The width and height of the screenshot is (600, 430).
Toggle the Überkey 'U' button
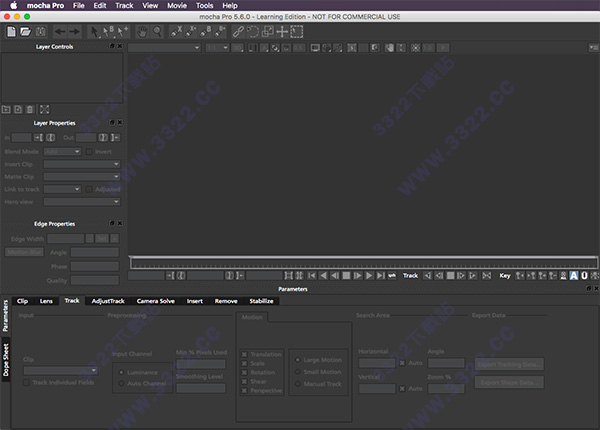(584, 275)
